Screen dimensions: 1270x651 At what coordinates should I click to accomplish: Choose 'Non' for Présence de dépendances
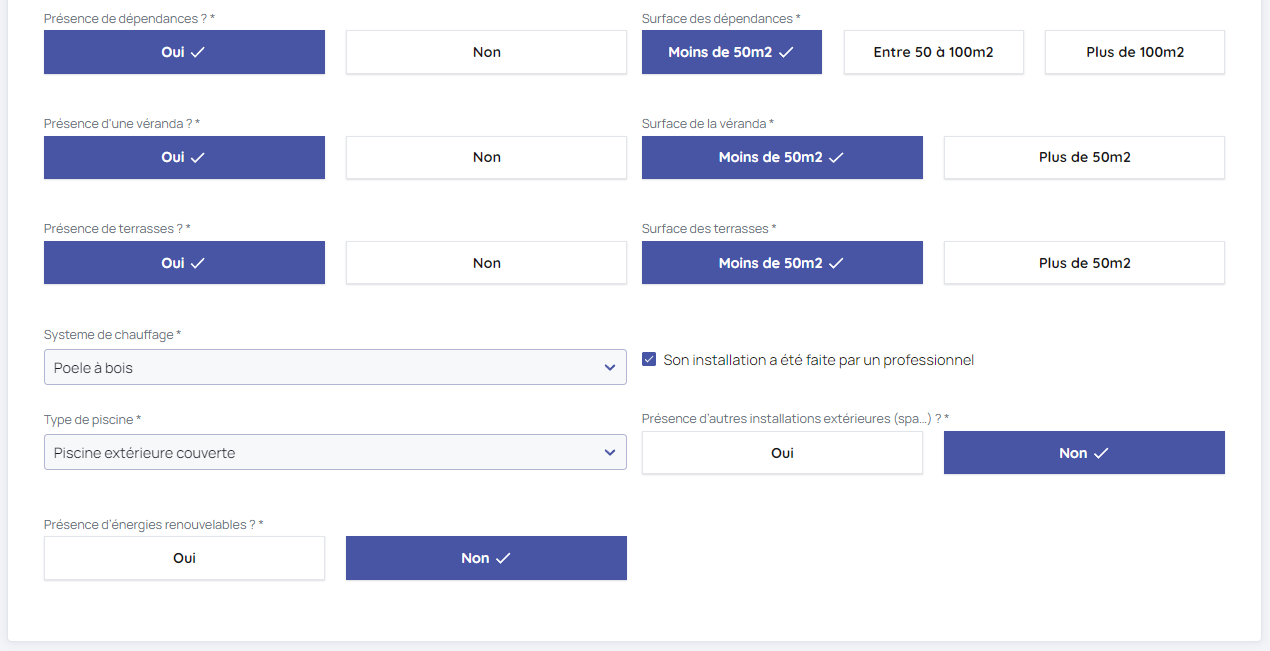486,52
